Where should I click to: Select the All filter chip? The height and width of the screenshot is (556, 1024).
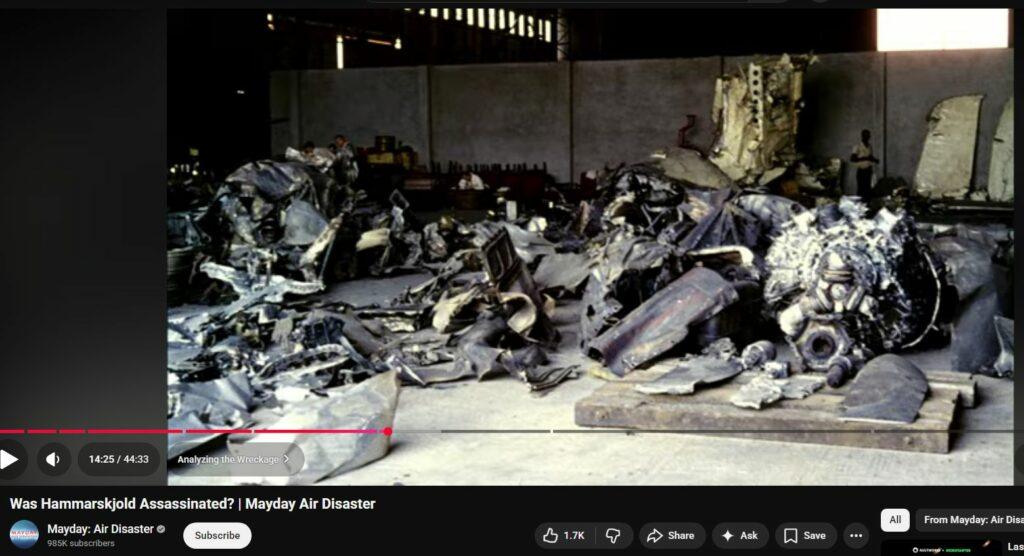(895, 520)
